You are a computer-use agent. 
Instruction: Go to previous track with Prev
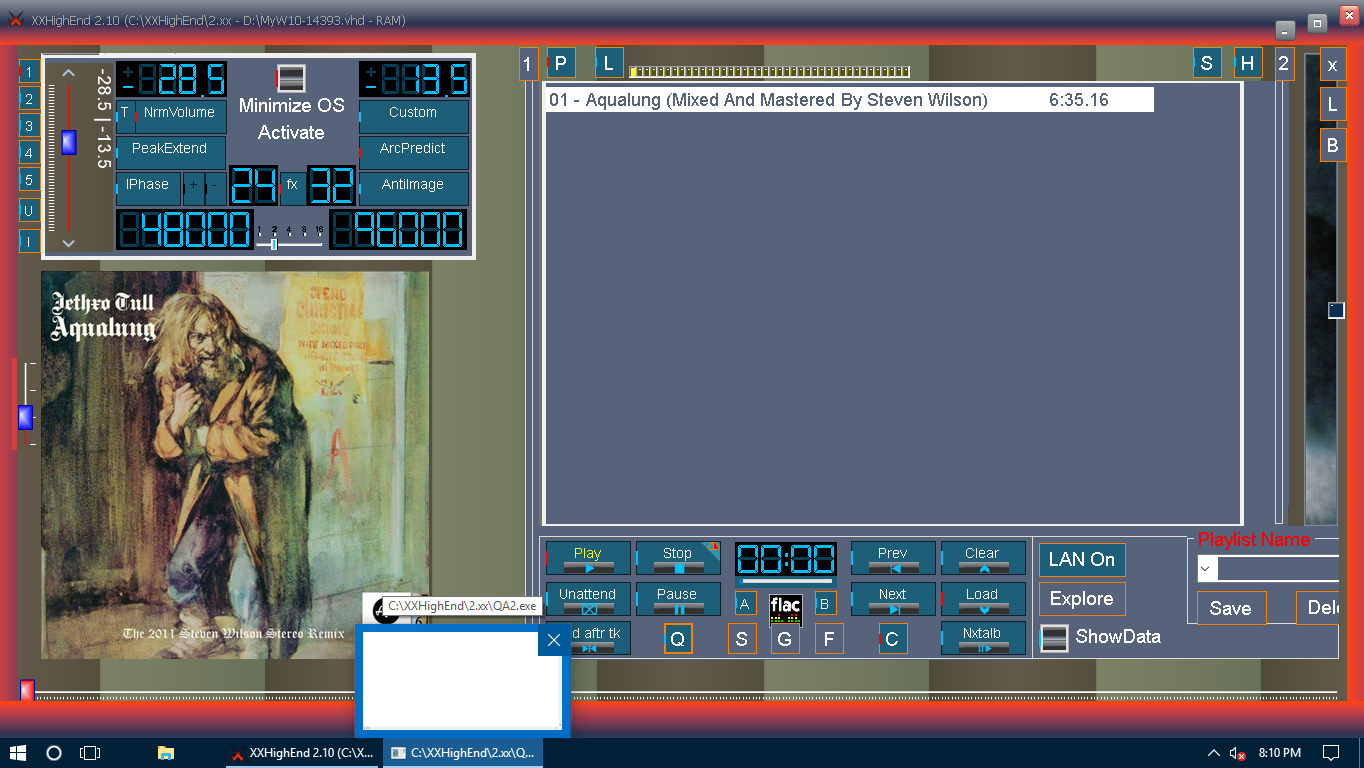pos(893,558)
